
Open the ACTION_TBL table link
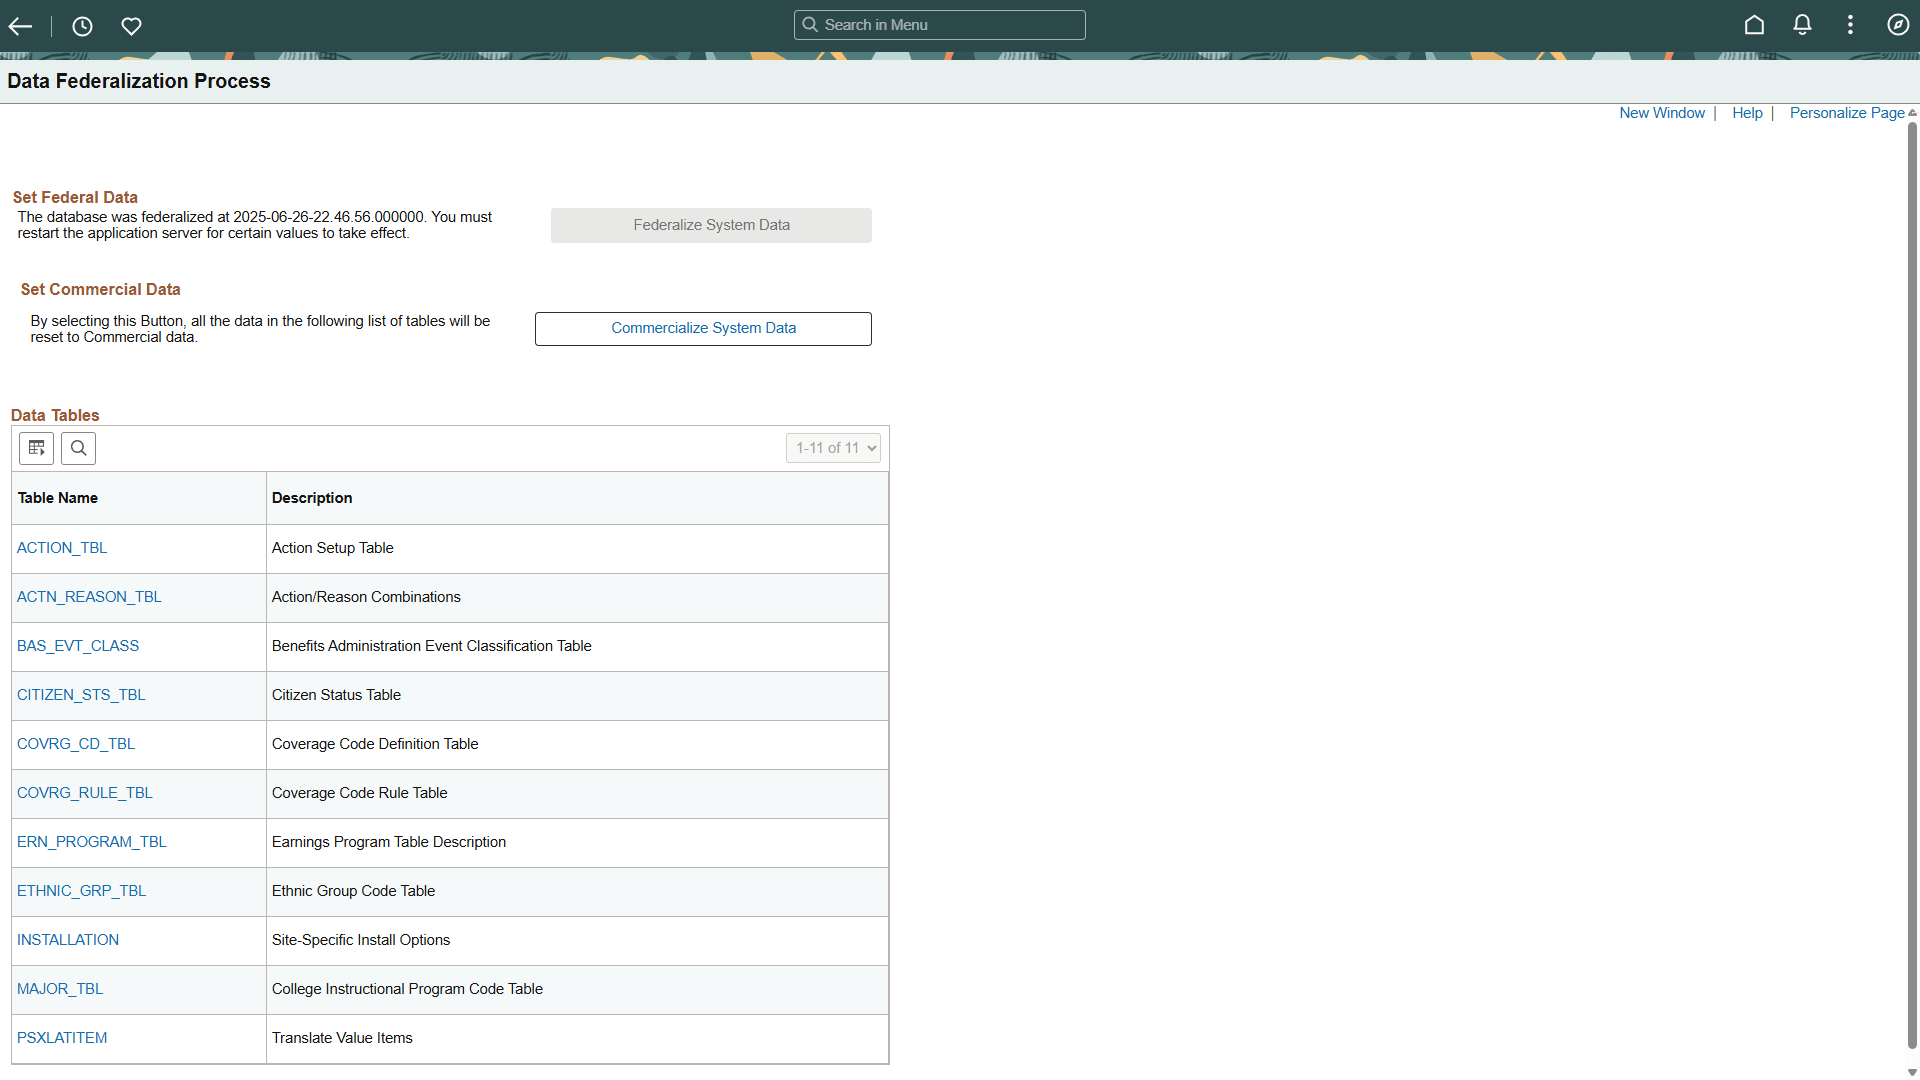[62, 548]
